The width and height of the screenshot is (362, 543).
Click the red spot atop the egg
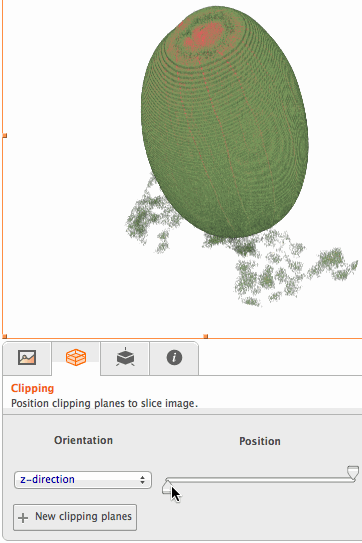pyautogui.click(x=203, y=35)
